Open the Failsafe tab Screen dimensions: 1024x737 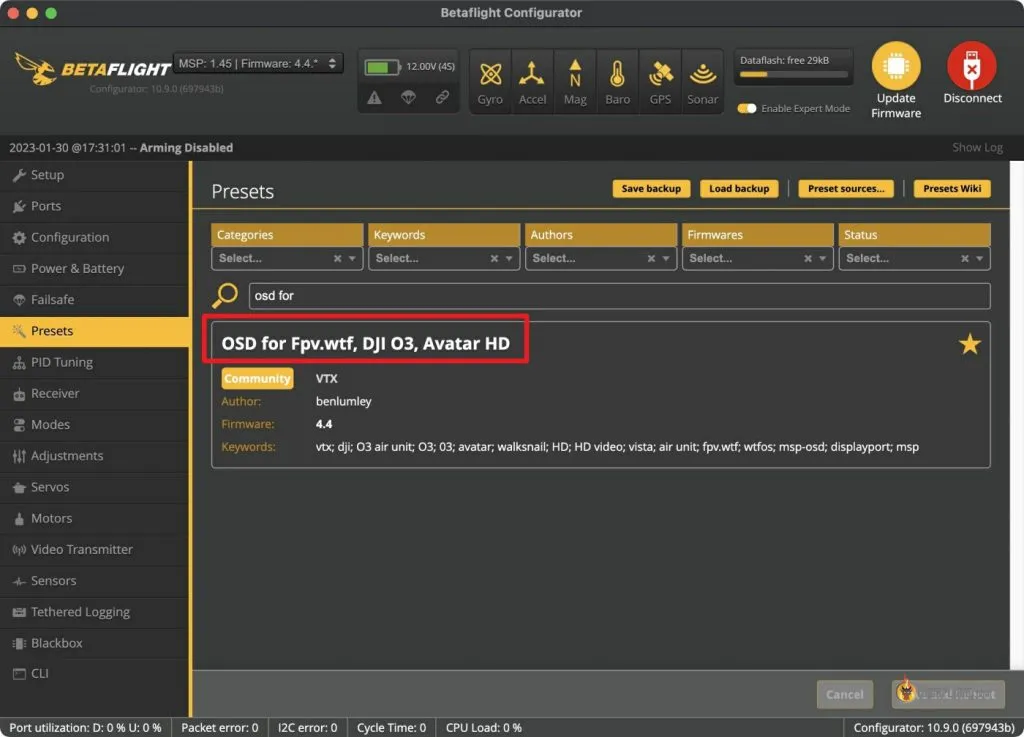coord(95,300)
